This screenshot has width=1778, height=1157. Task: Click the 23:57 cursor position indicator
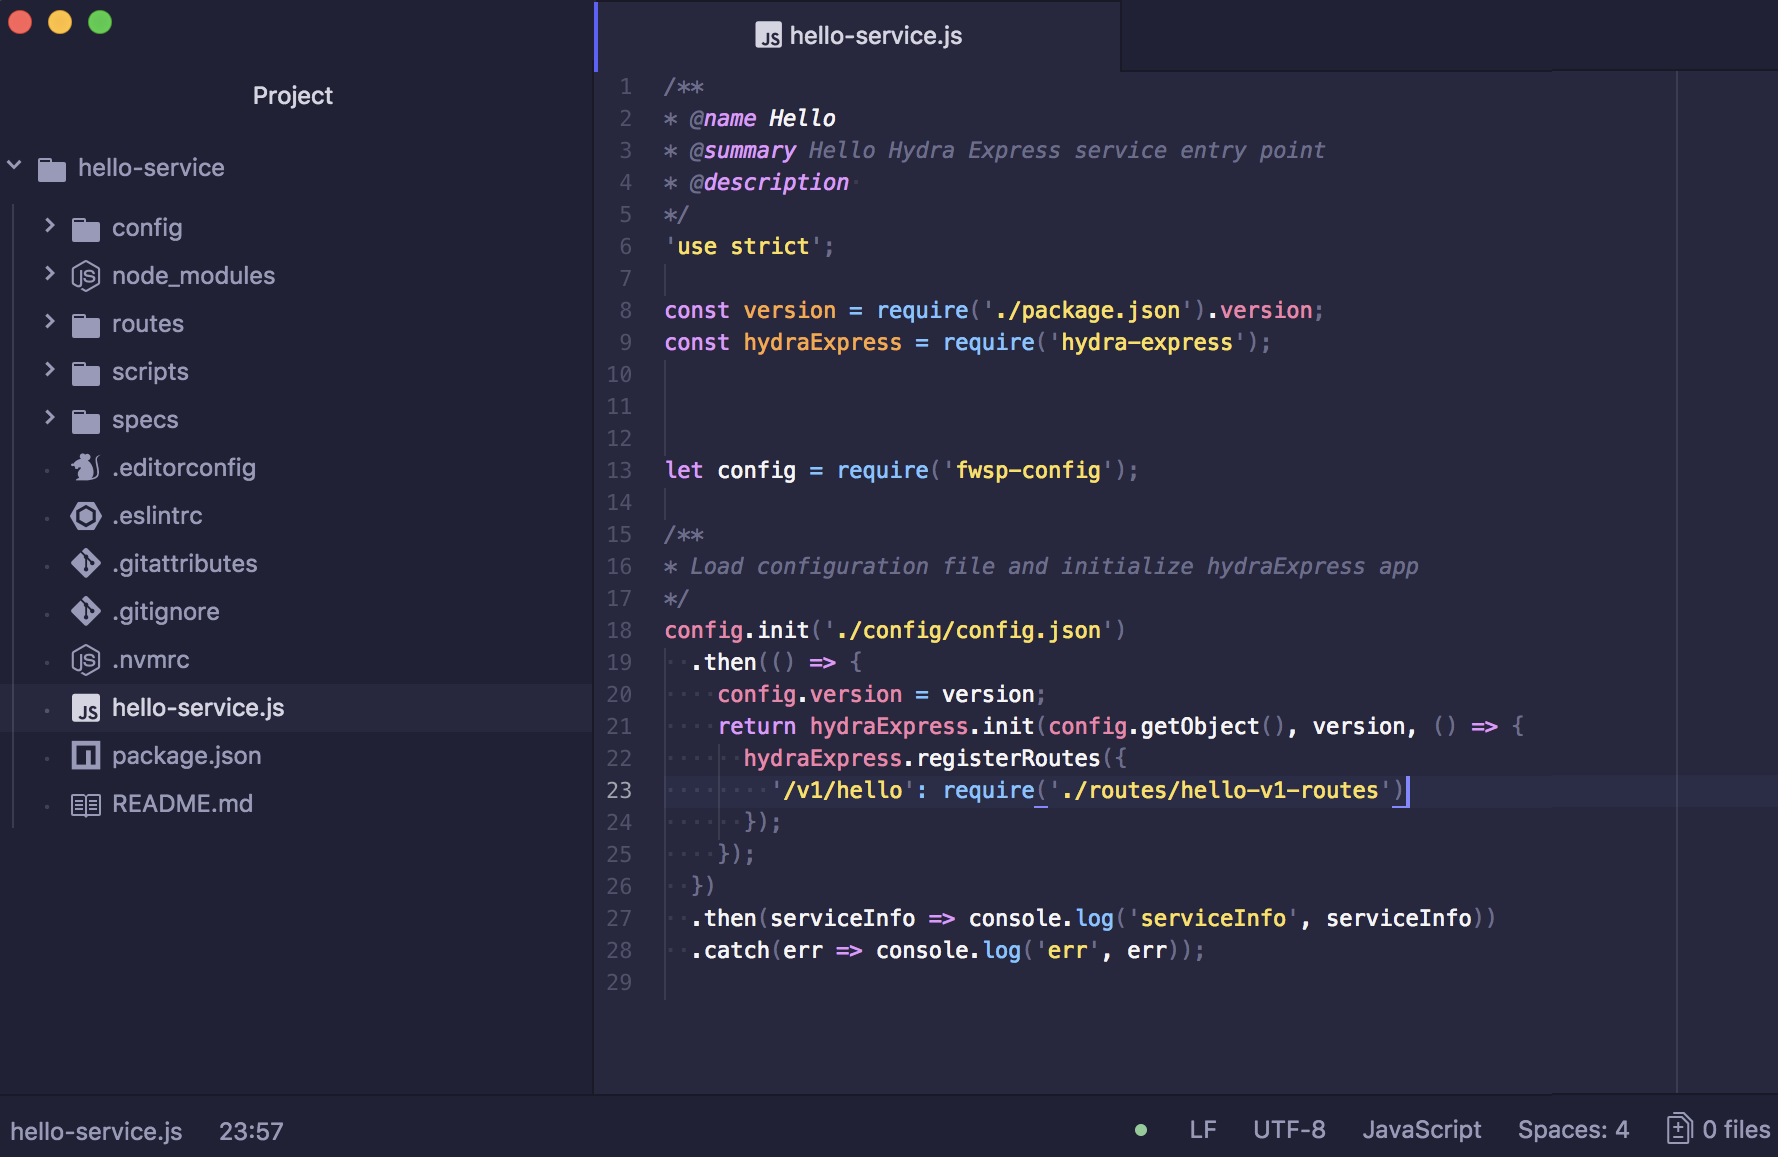251,1131
